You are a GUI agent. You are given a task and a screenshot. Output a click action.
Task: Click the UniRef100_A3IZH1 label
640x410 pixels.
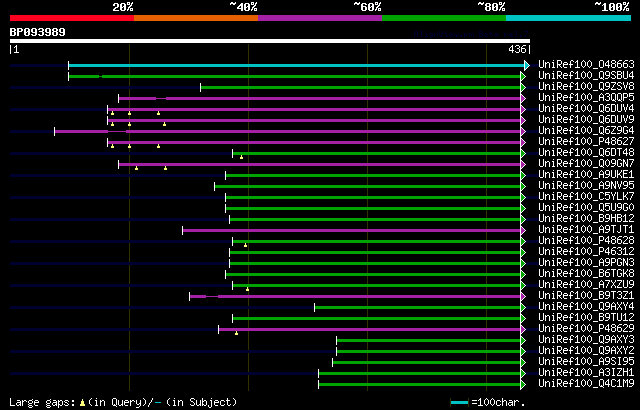pyautogui.click(x=586, y=373)
